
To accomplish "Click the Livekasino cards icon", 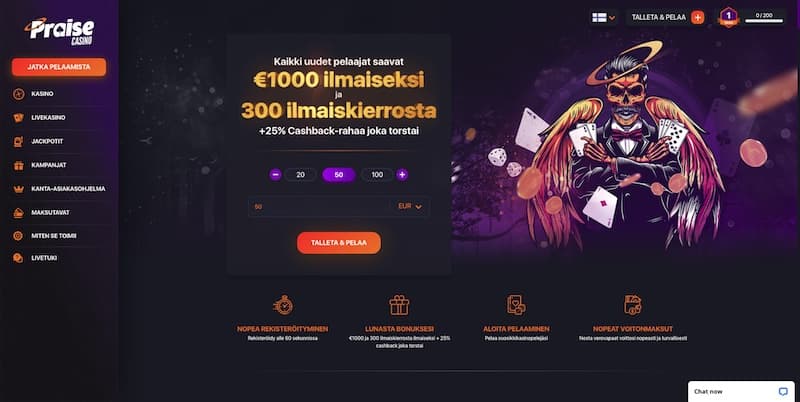I will tap(18, 118).
